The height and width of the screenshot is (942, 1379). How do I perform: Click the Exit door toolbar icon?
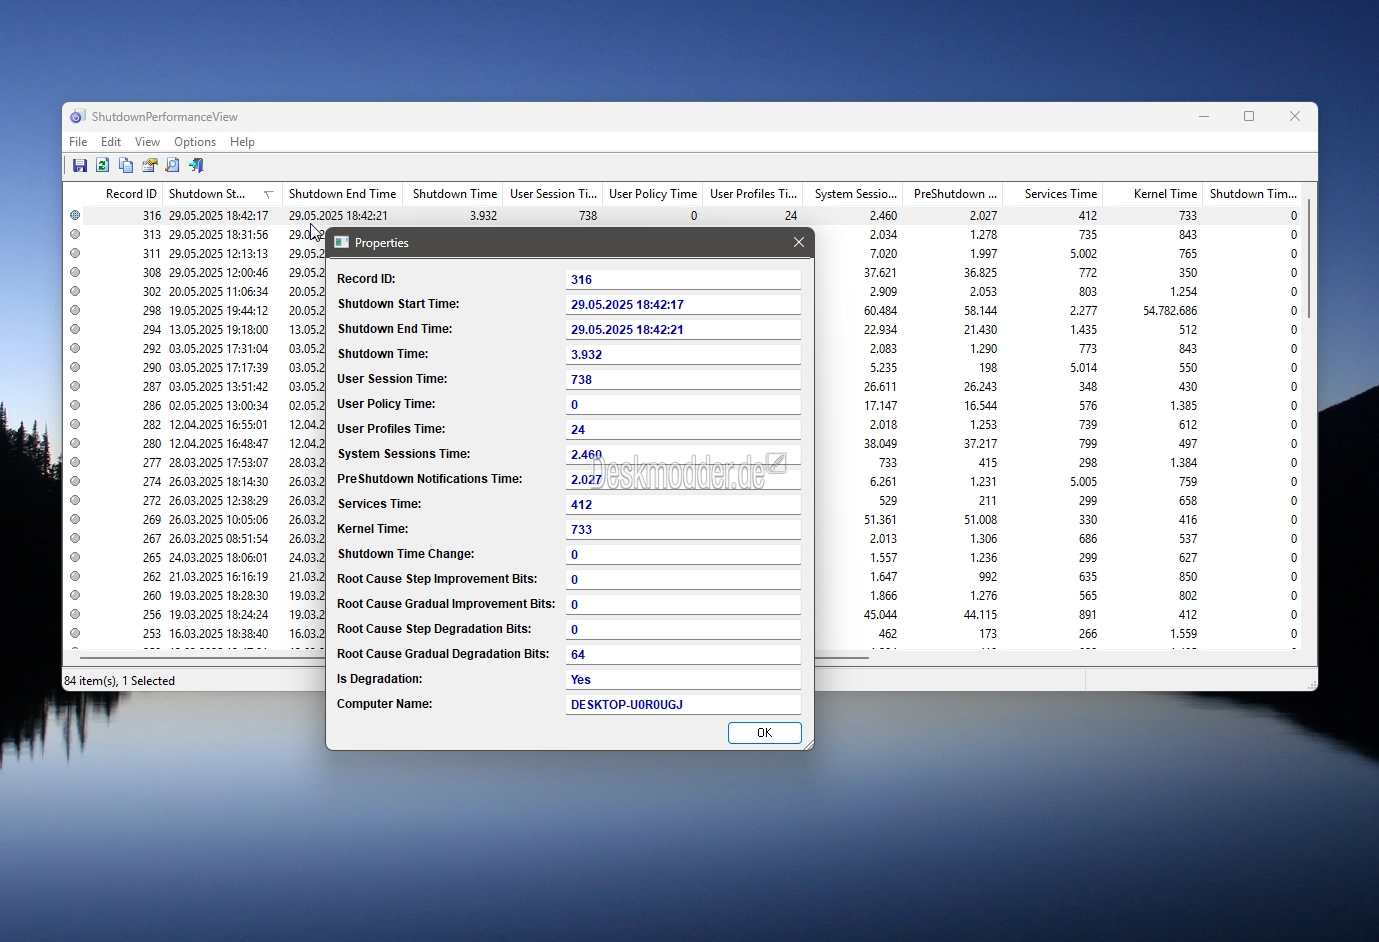pos(196,165)
